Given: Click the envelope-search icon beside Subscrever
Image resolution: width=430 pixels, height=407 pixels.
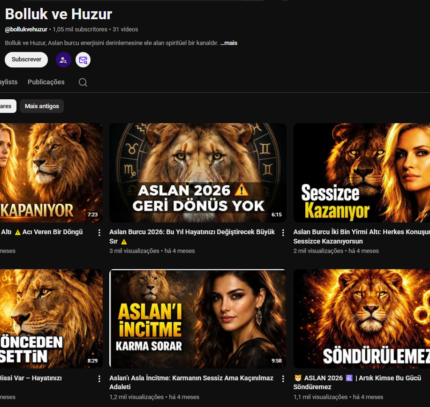Looking at the screenshot, I should 83,60.
